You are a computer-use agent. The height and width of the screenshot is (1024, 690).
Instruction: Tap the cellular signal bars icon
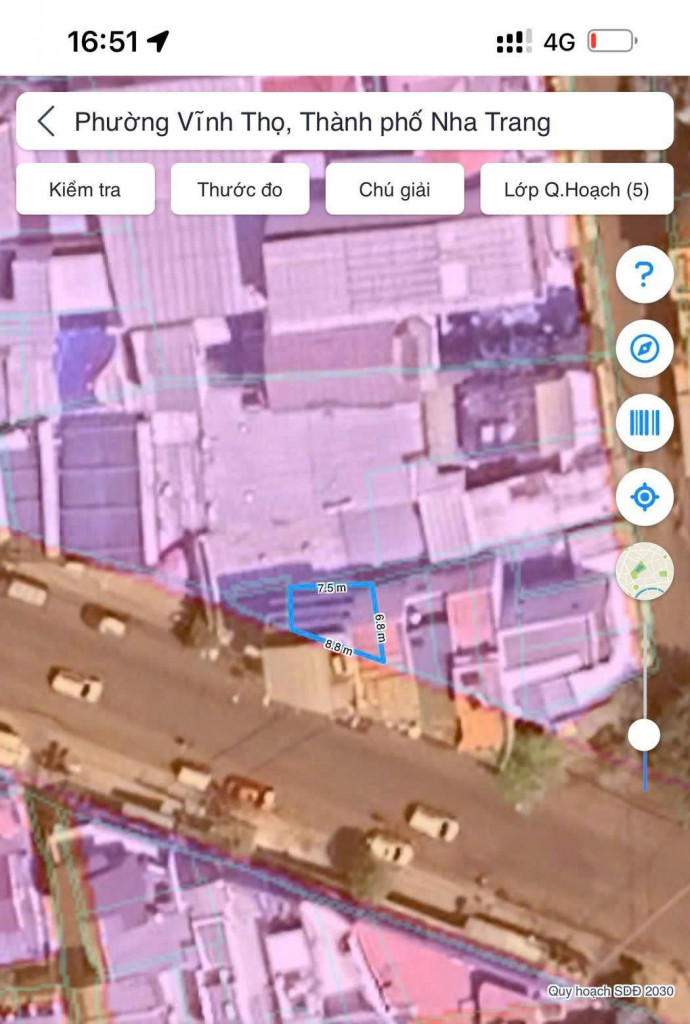(514, 41)
